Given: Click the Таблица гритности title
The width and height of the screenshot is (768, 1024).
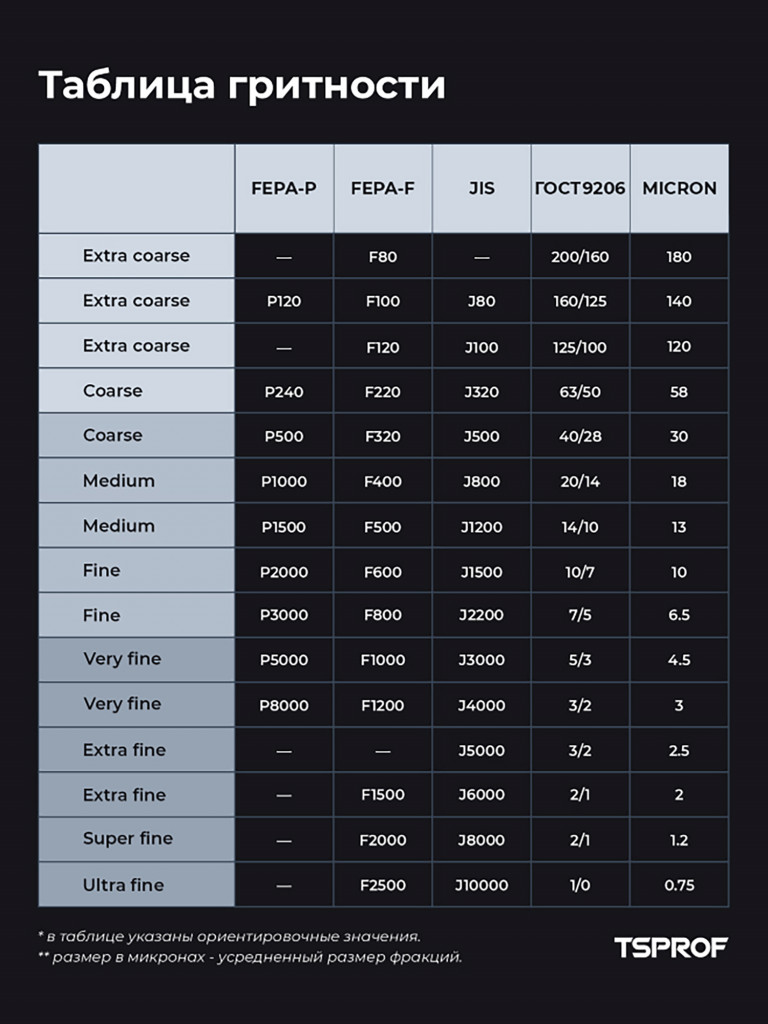Looking at the screenshot, I should click(x=242, y=86).
